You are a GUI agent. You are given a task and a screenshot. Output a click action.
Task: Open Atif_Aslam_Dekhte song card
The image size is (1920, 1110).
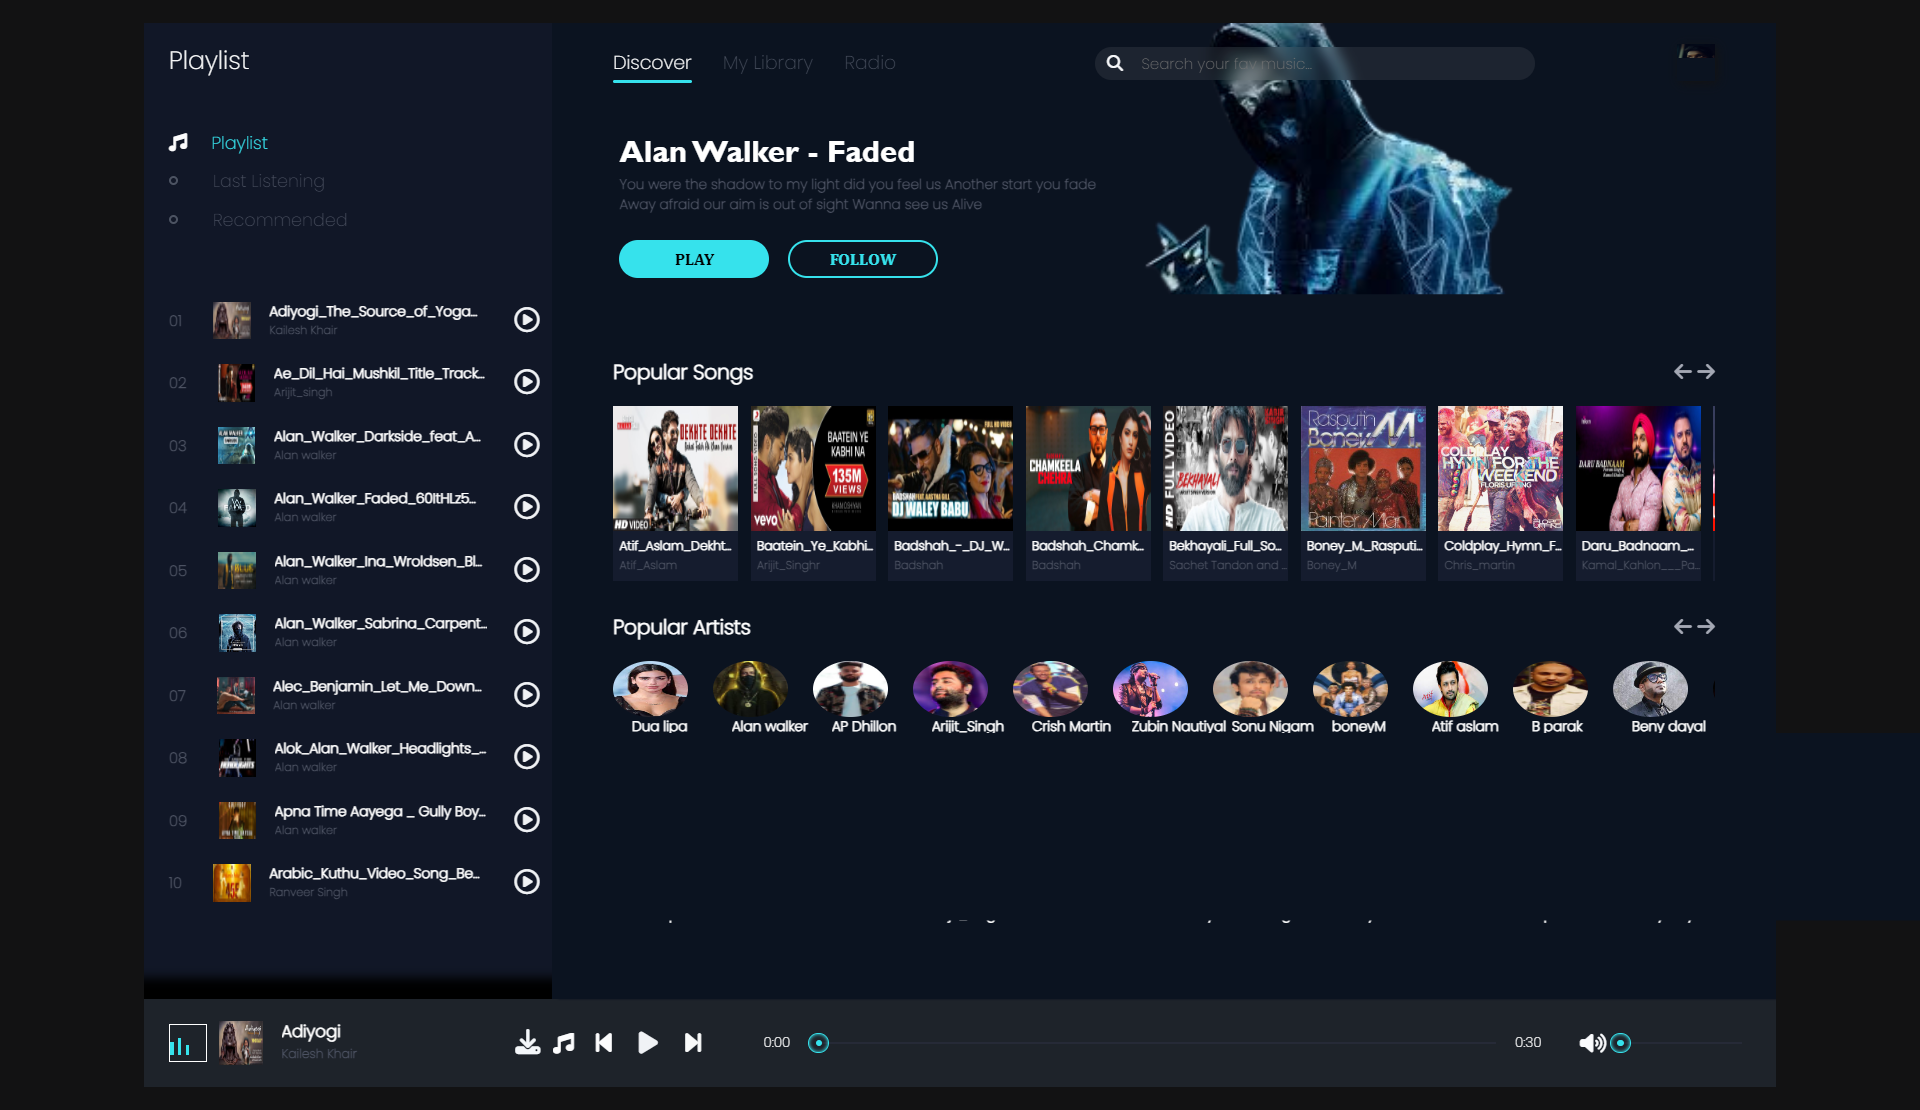click(x=675, y=492)
